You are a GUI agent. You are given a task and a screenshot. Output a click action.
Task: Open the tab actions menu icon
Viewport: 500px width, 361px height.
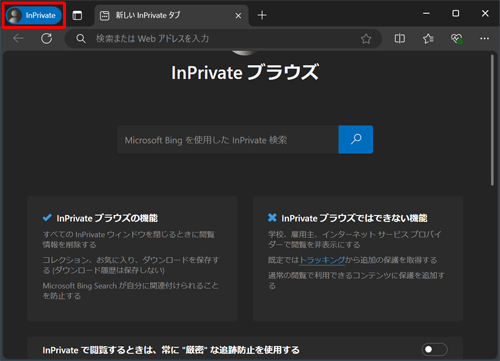tap(77, 15)
